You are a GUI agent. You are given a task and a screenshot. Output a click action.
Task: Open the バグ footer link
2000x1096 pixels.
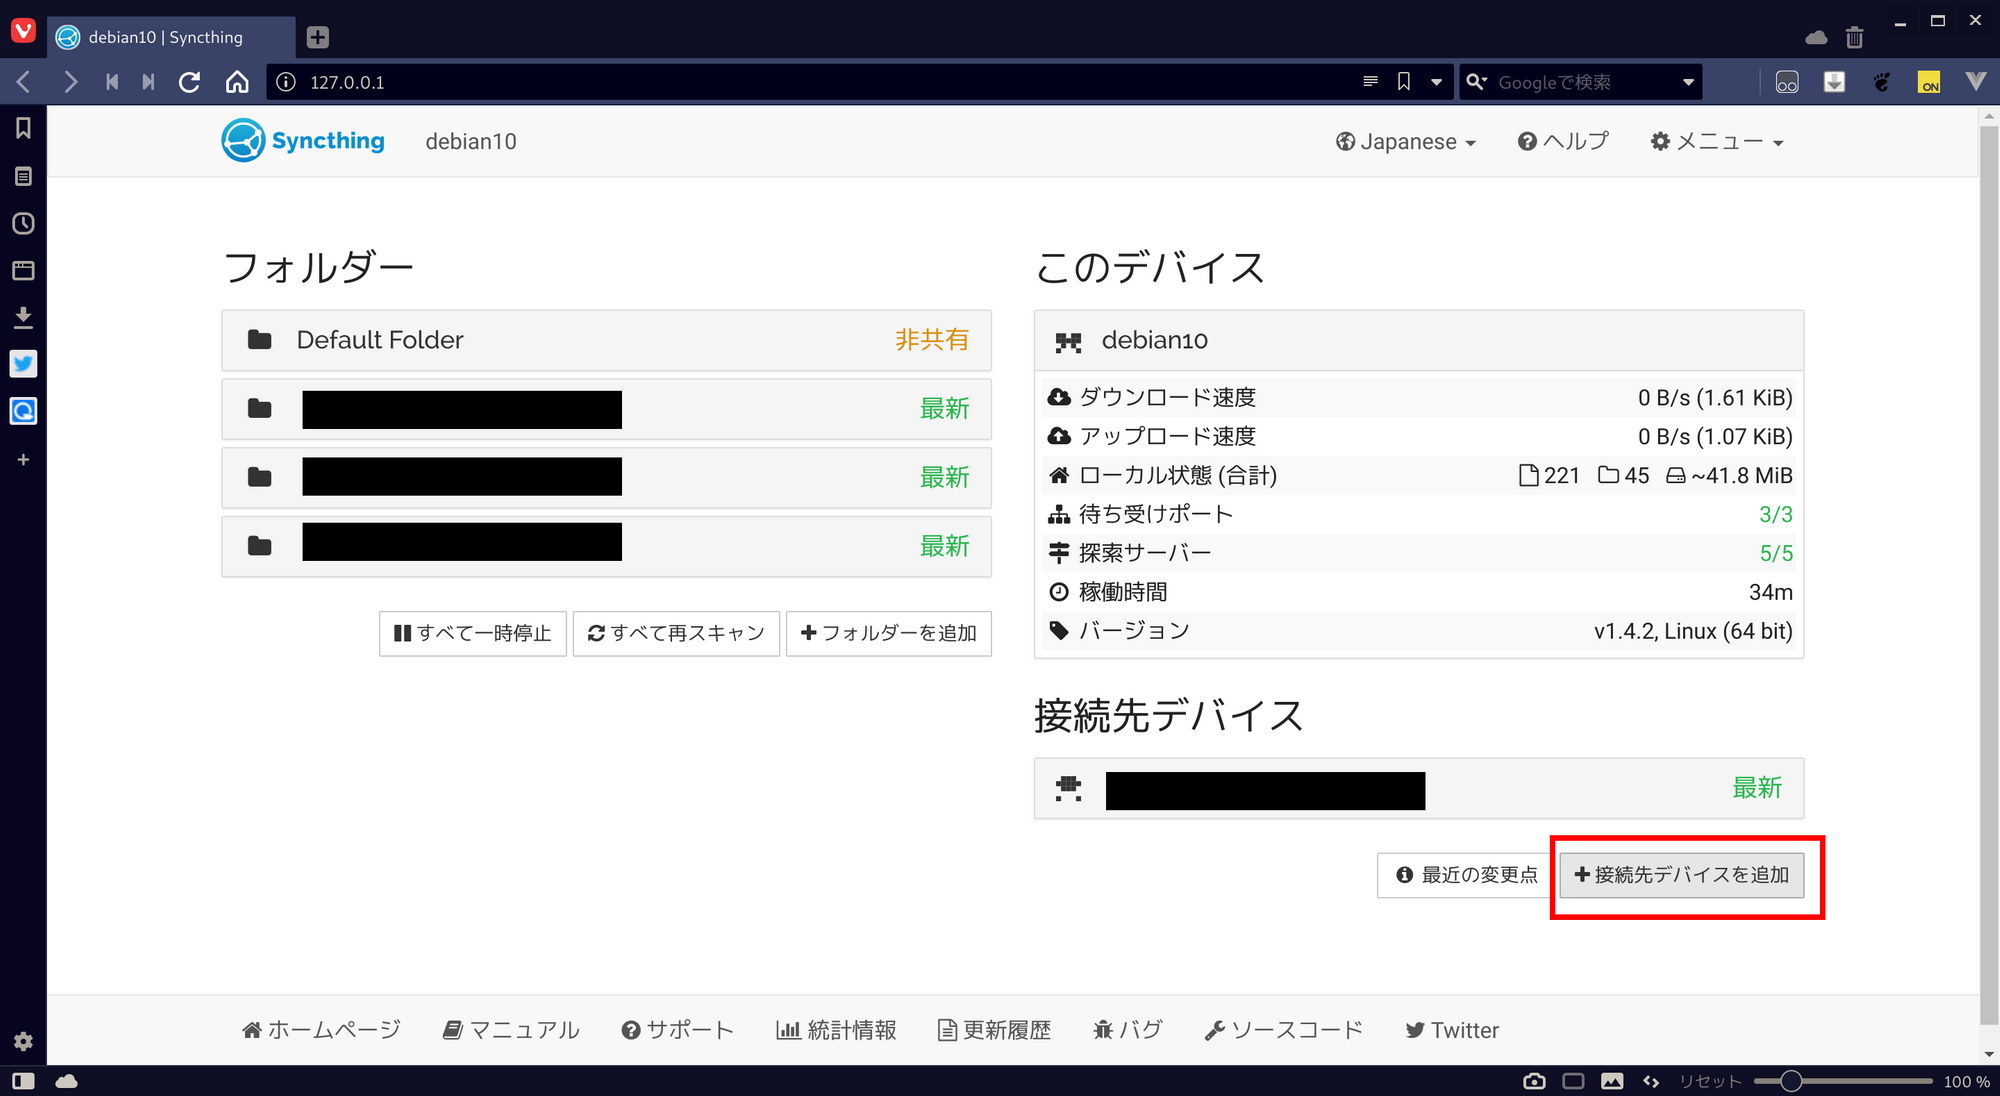coord(1128,1030)
